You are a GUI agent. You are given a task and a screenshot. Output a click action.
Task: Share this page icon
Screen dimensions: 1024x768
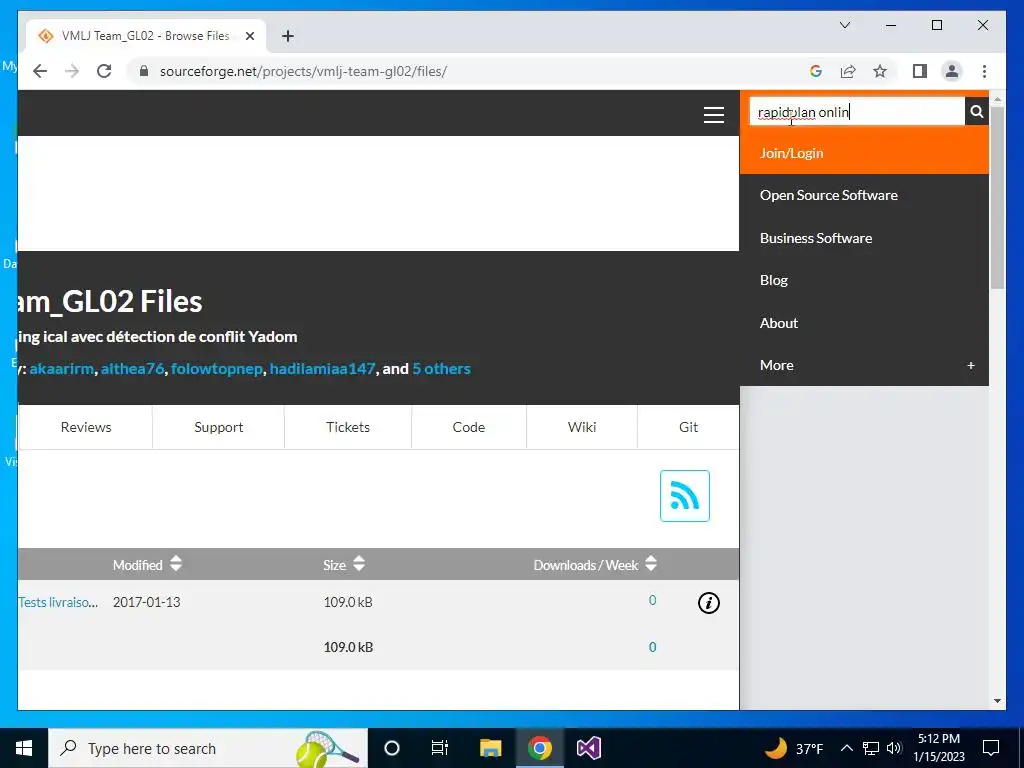pos(848,71)
